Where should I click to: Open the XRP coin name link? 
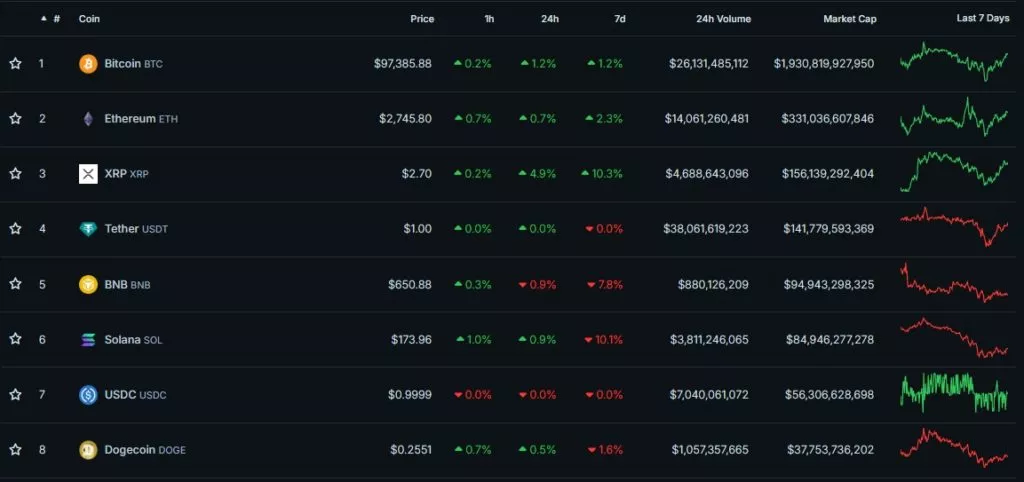click(x=114, y=174)
